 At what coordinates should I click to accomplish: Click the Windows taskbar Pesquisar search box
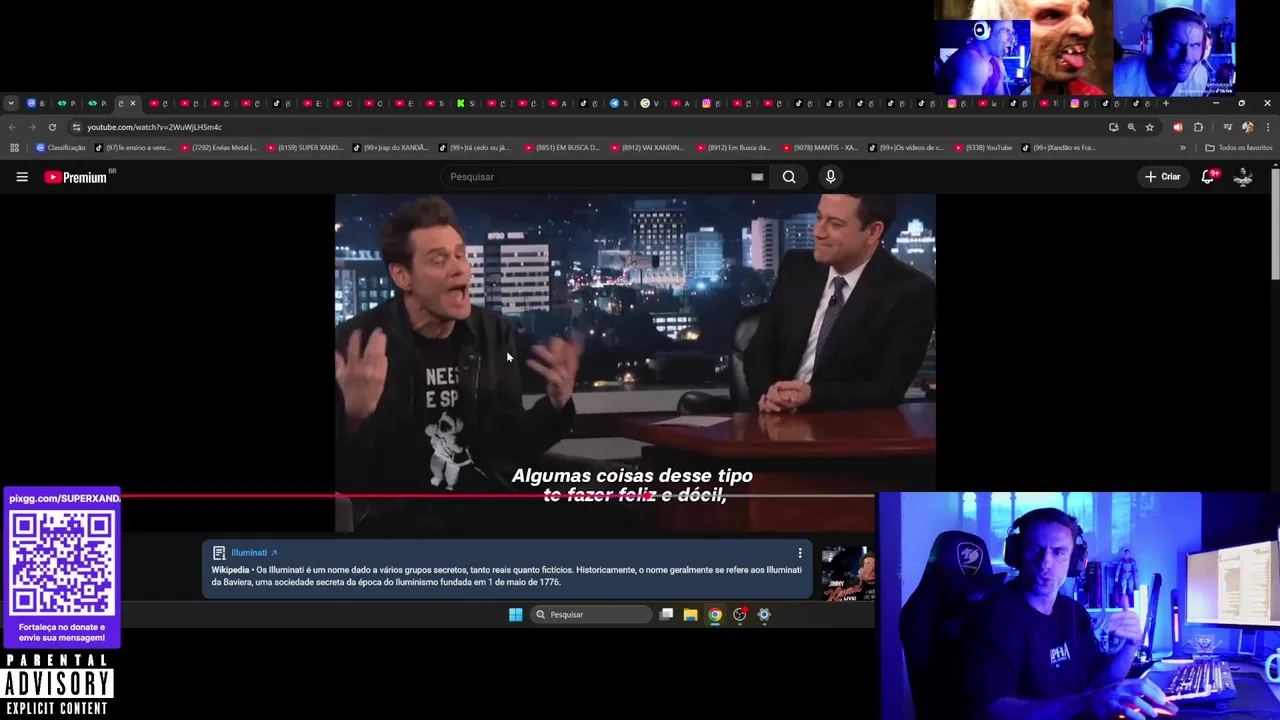tap(590, 615)
